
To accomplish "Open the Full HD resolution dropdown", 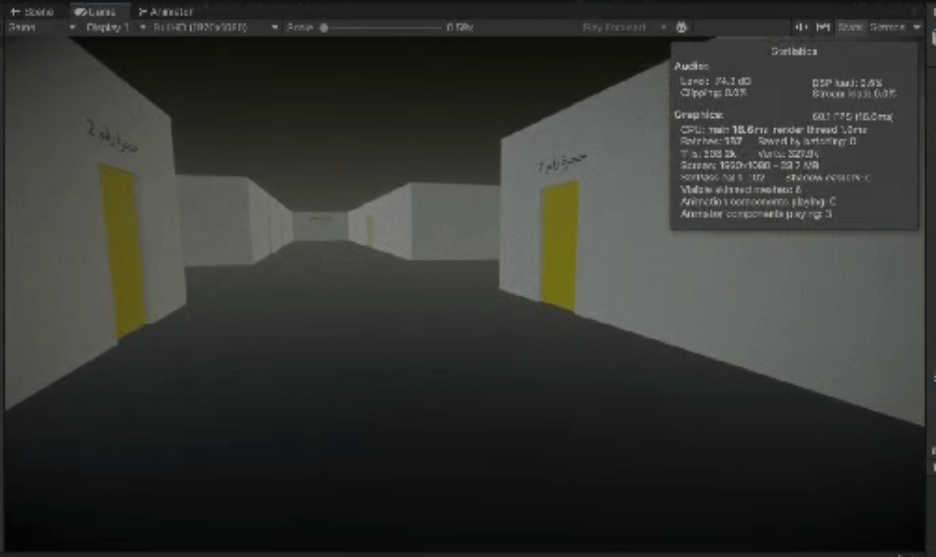I will click(x=215, y=27).
